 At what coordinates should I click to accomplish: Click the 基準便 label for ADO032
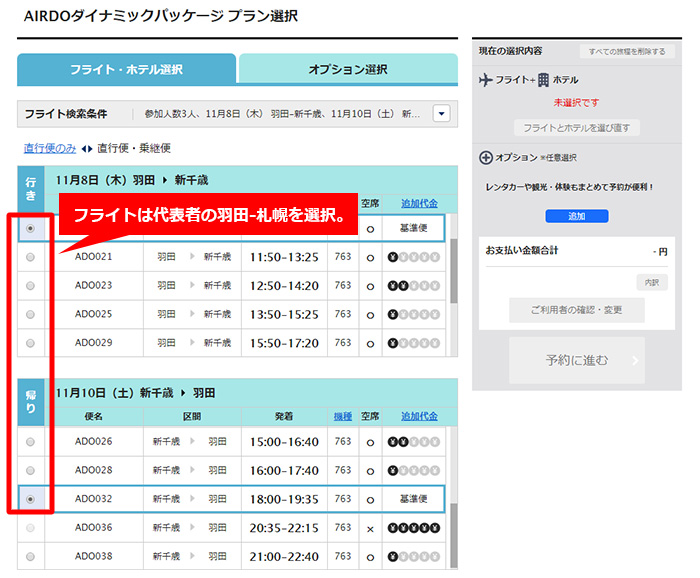pos(413,499)
